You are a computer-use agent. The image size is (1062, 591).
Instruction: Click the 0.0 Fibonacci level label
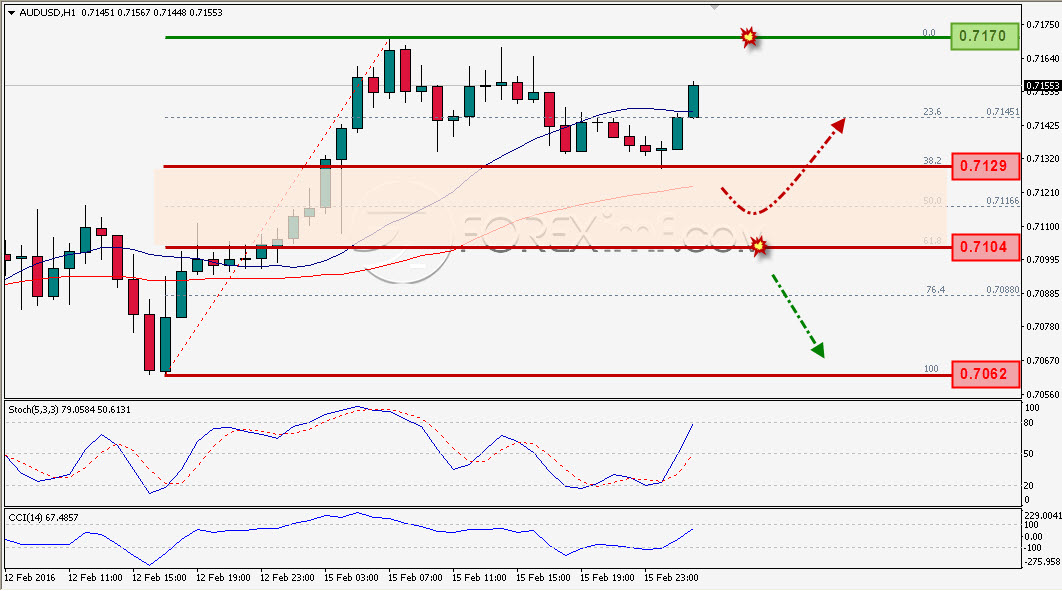pos(929,32)
